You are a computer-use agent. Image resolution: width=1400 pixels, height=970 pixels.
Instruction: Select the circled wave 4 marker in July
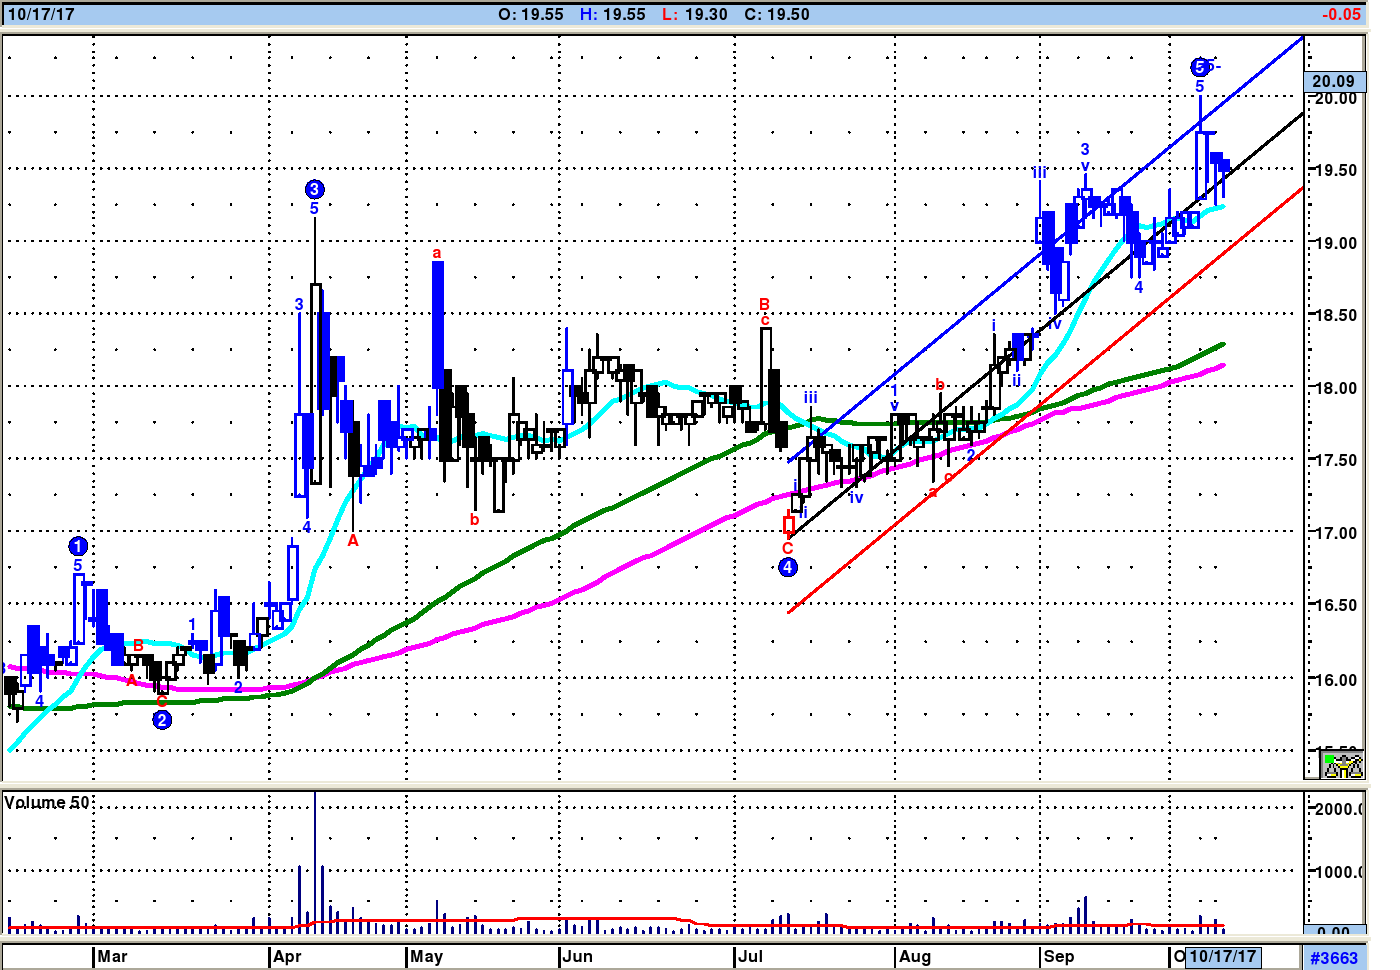pos(788,567)
